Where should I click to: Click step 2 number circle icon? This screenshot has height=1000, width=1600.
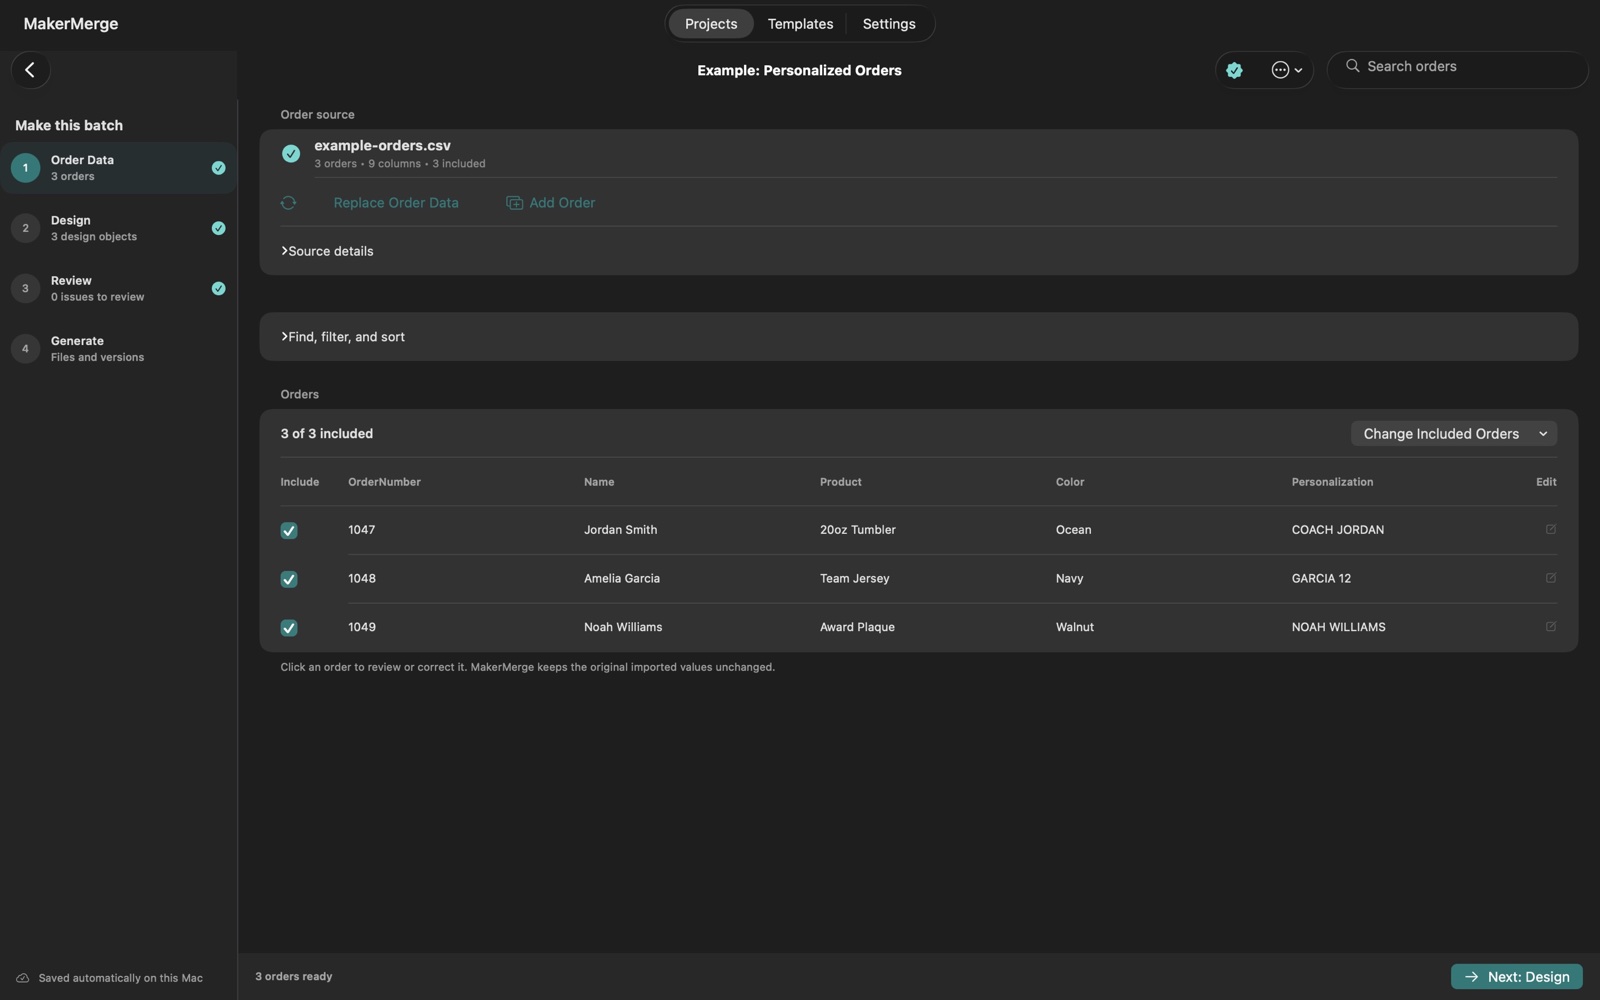(25, 228)
